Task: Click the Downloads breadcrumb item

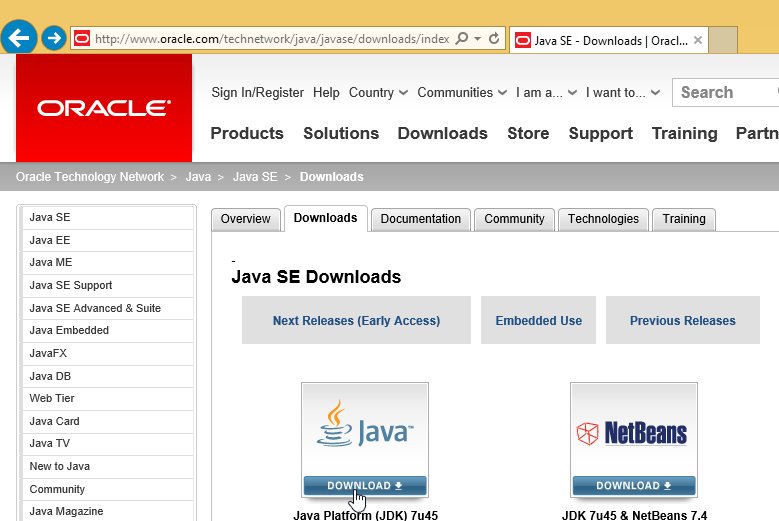Action: (331, 177)
